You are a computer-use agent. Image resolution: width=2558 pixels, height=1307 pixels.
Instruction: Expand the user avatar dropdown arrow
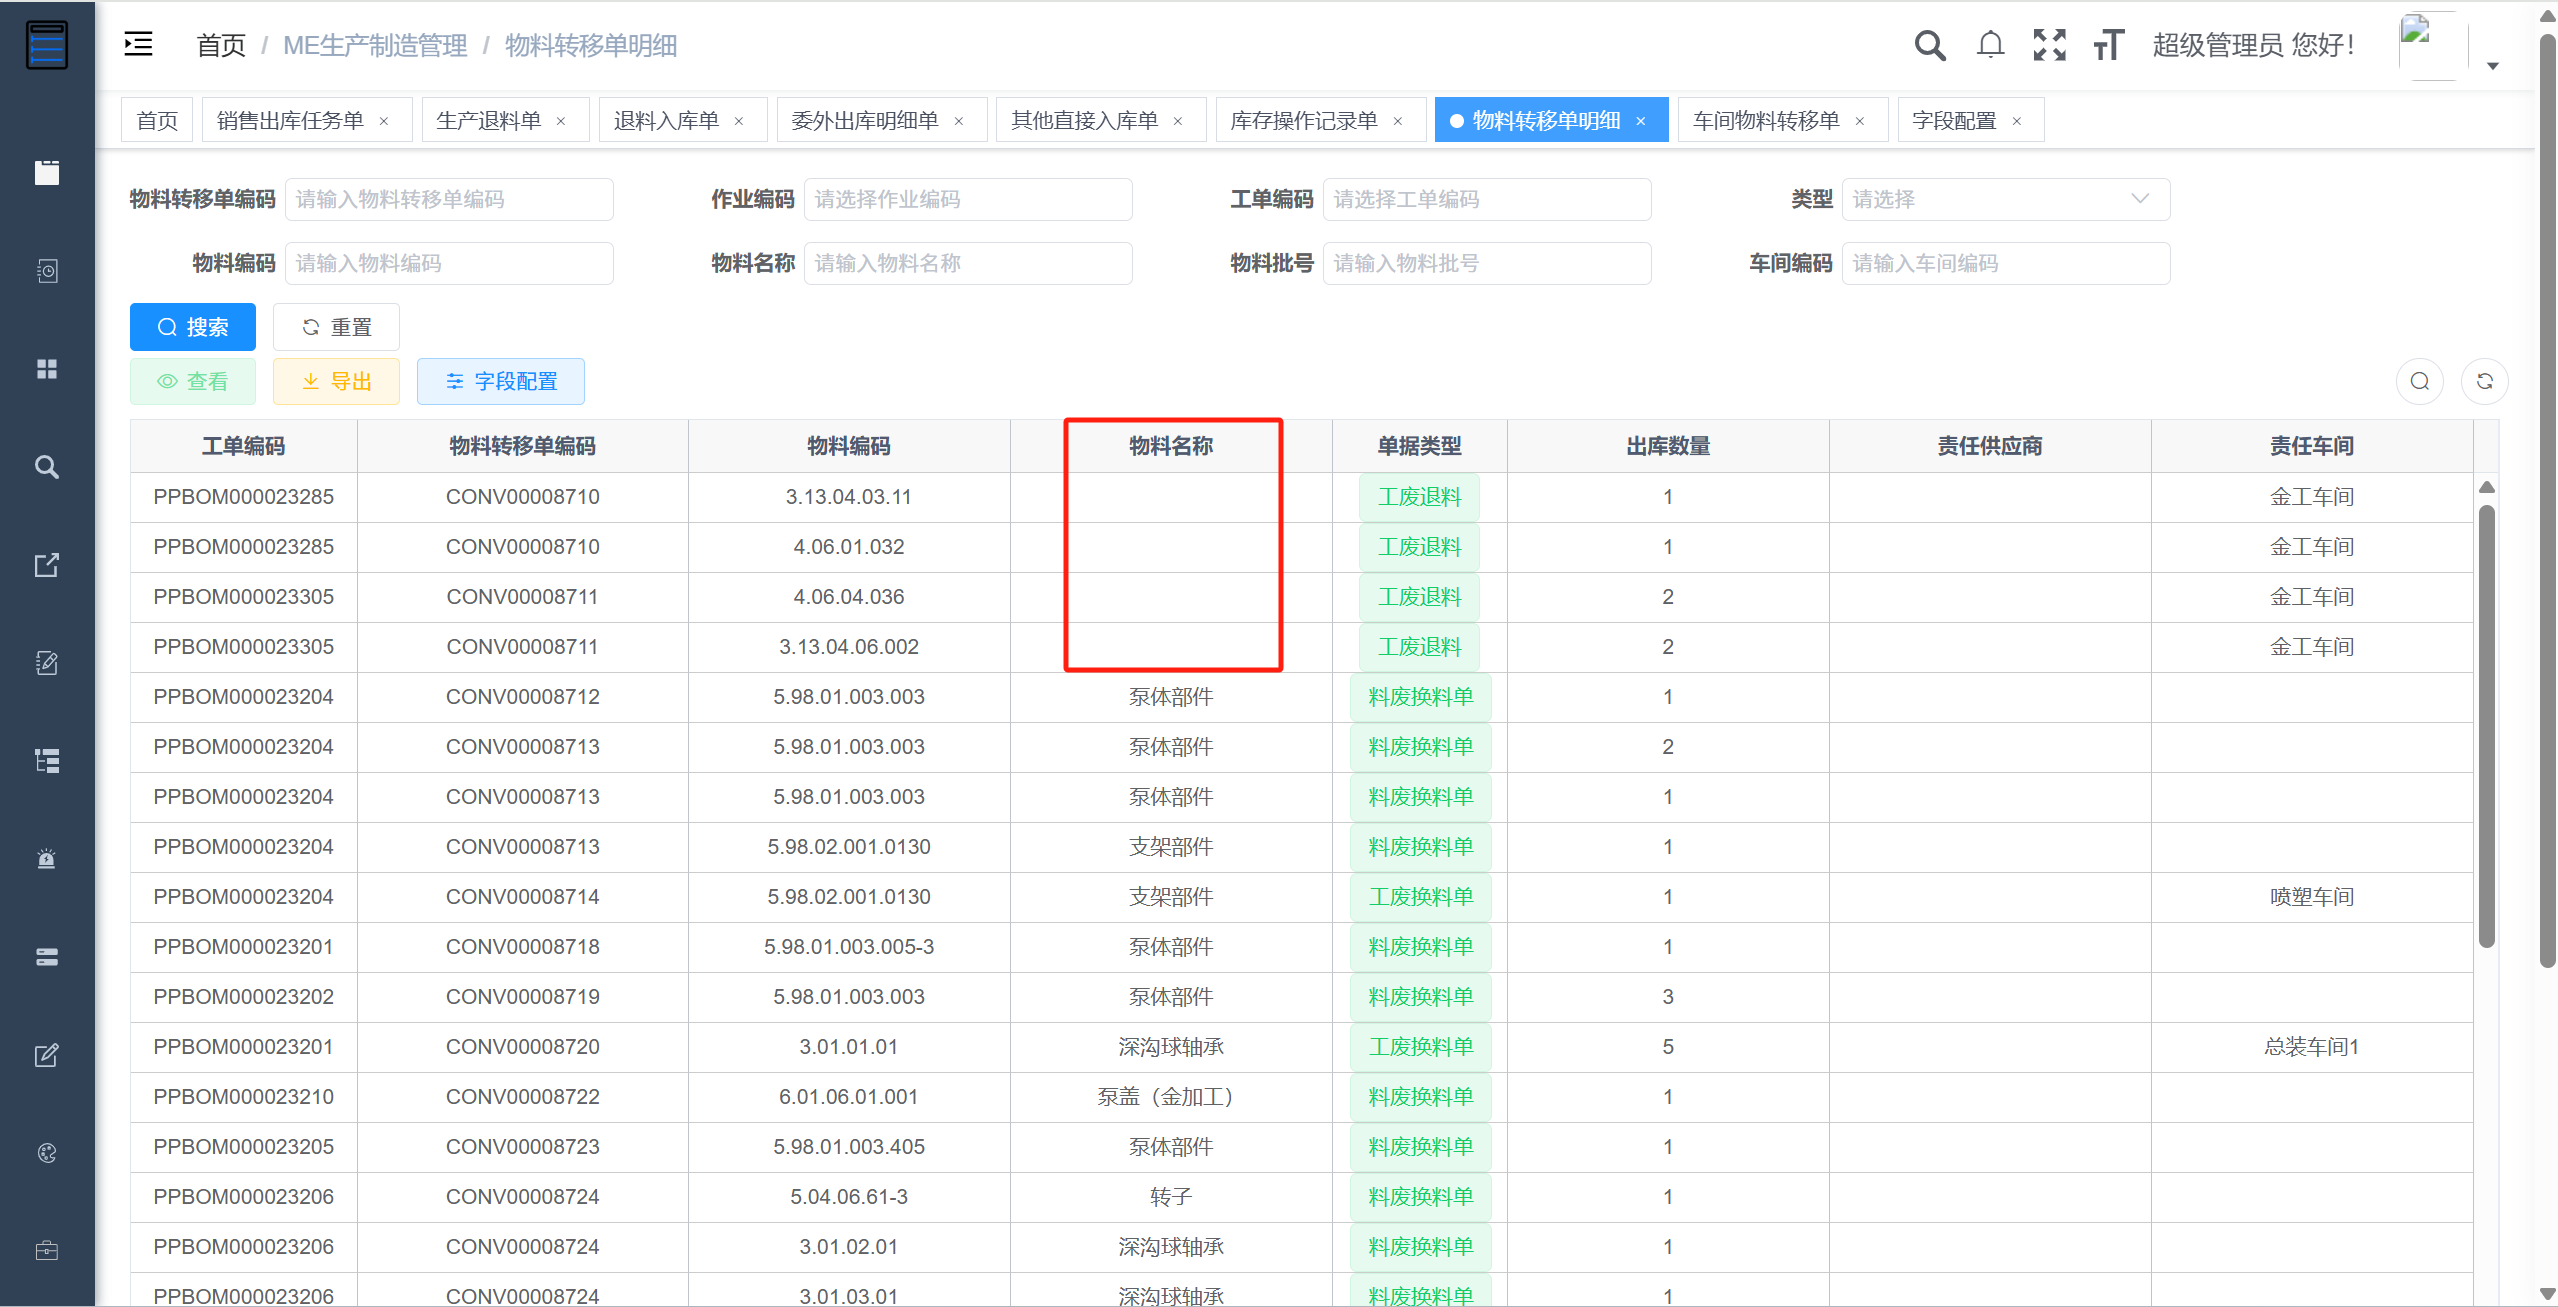(2492, 65)
